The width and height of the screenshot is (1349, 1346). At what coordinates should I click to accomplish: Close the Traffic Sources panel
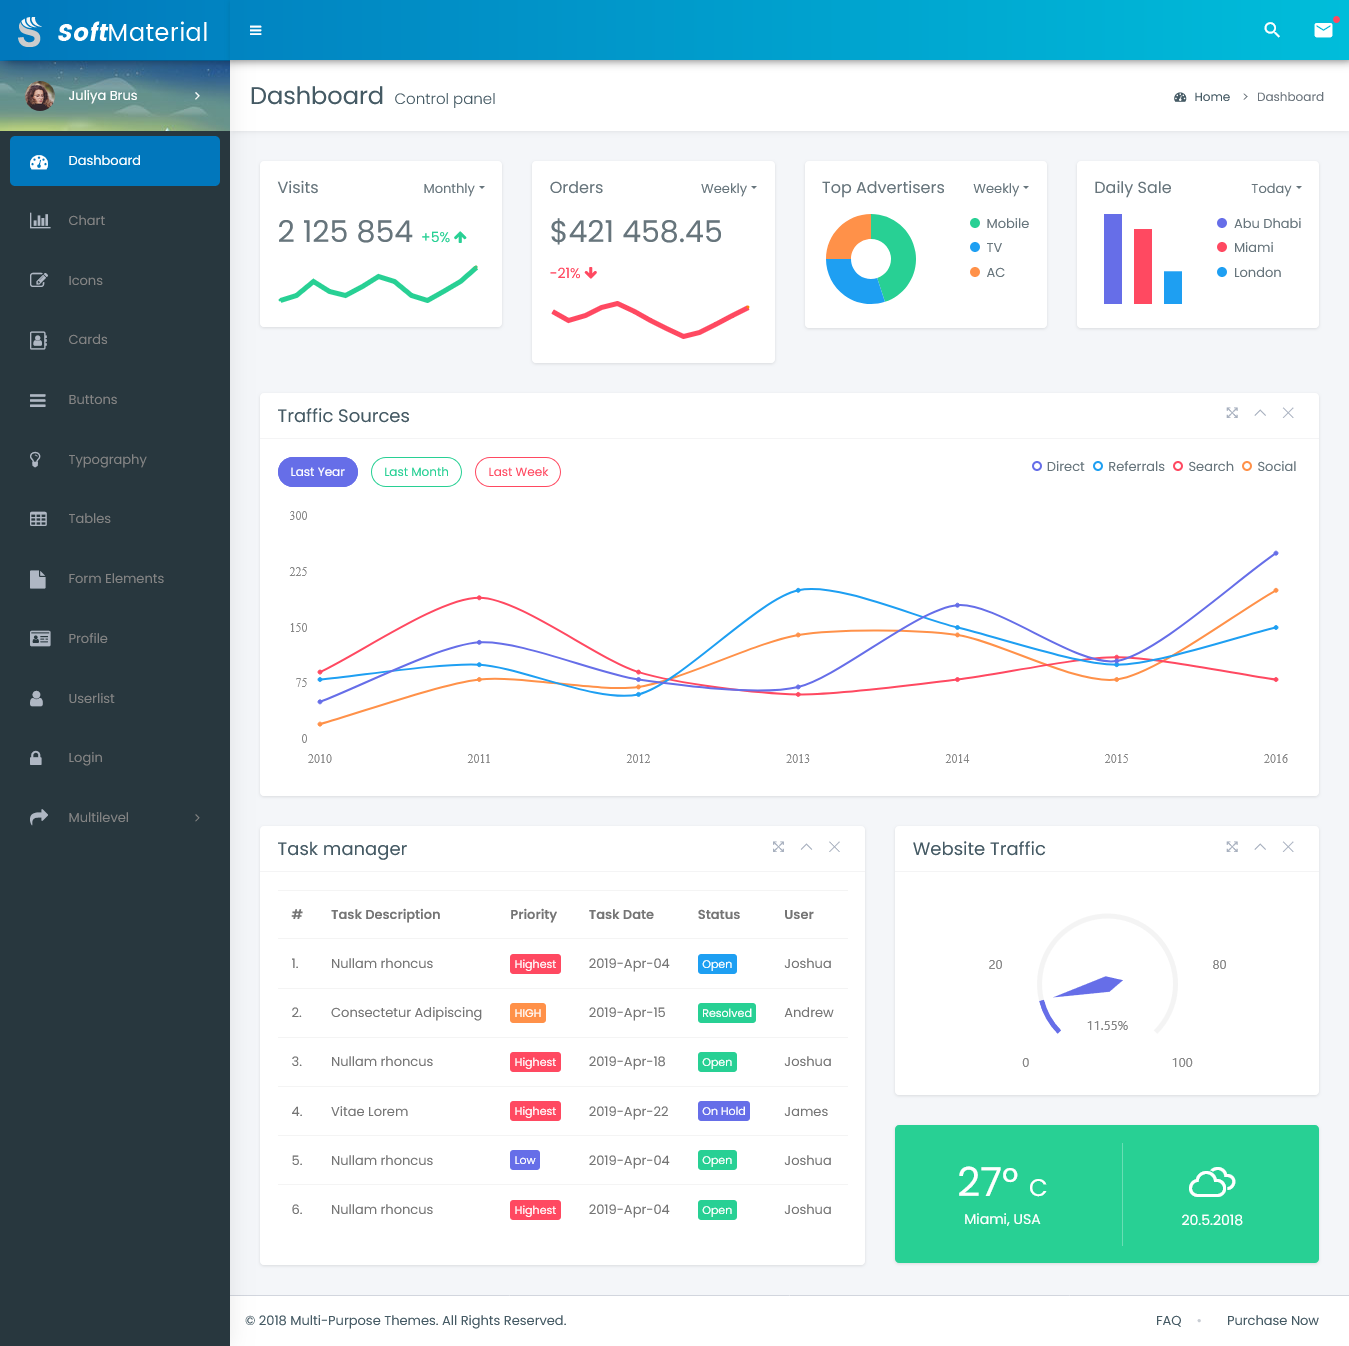point(1288,413)
